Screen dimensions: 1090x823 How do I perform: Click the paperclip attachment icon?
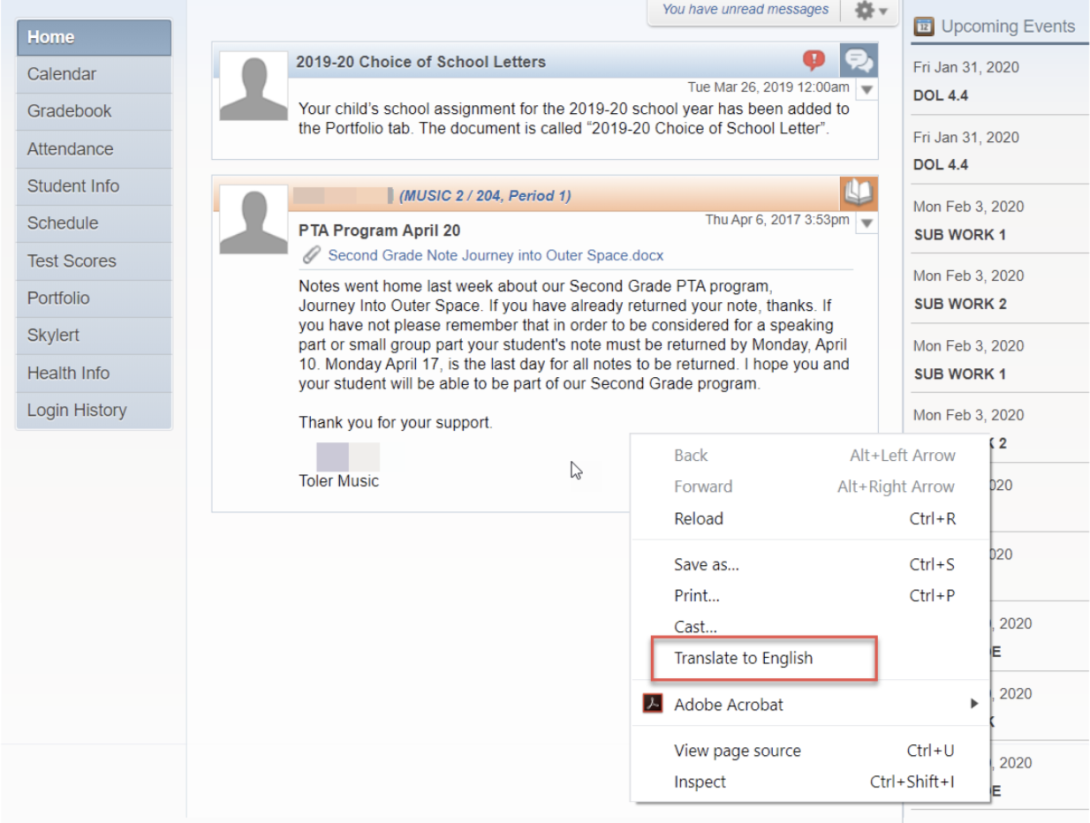312,255
